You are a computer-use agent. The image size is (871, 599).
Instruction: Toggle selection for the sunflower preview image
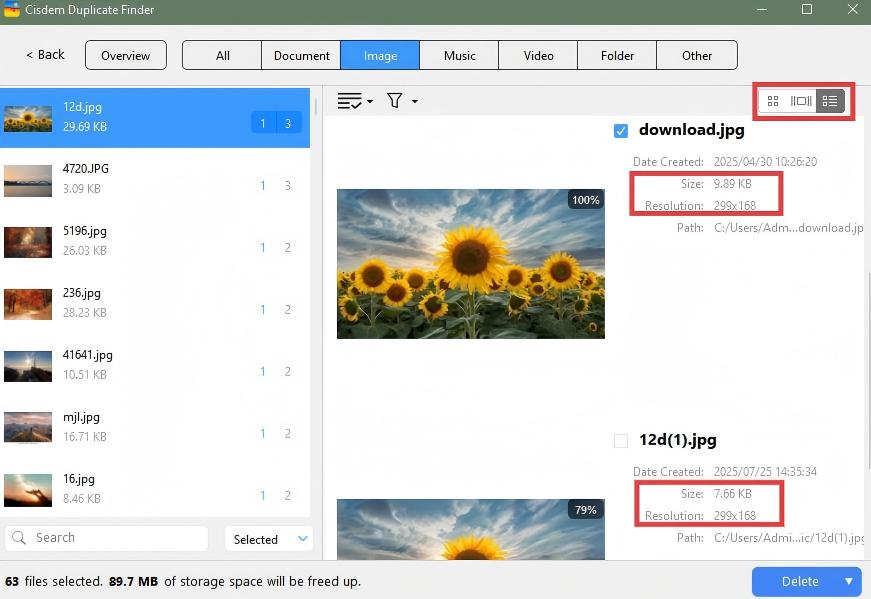(x=470, y=263)
